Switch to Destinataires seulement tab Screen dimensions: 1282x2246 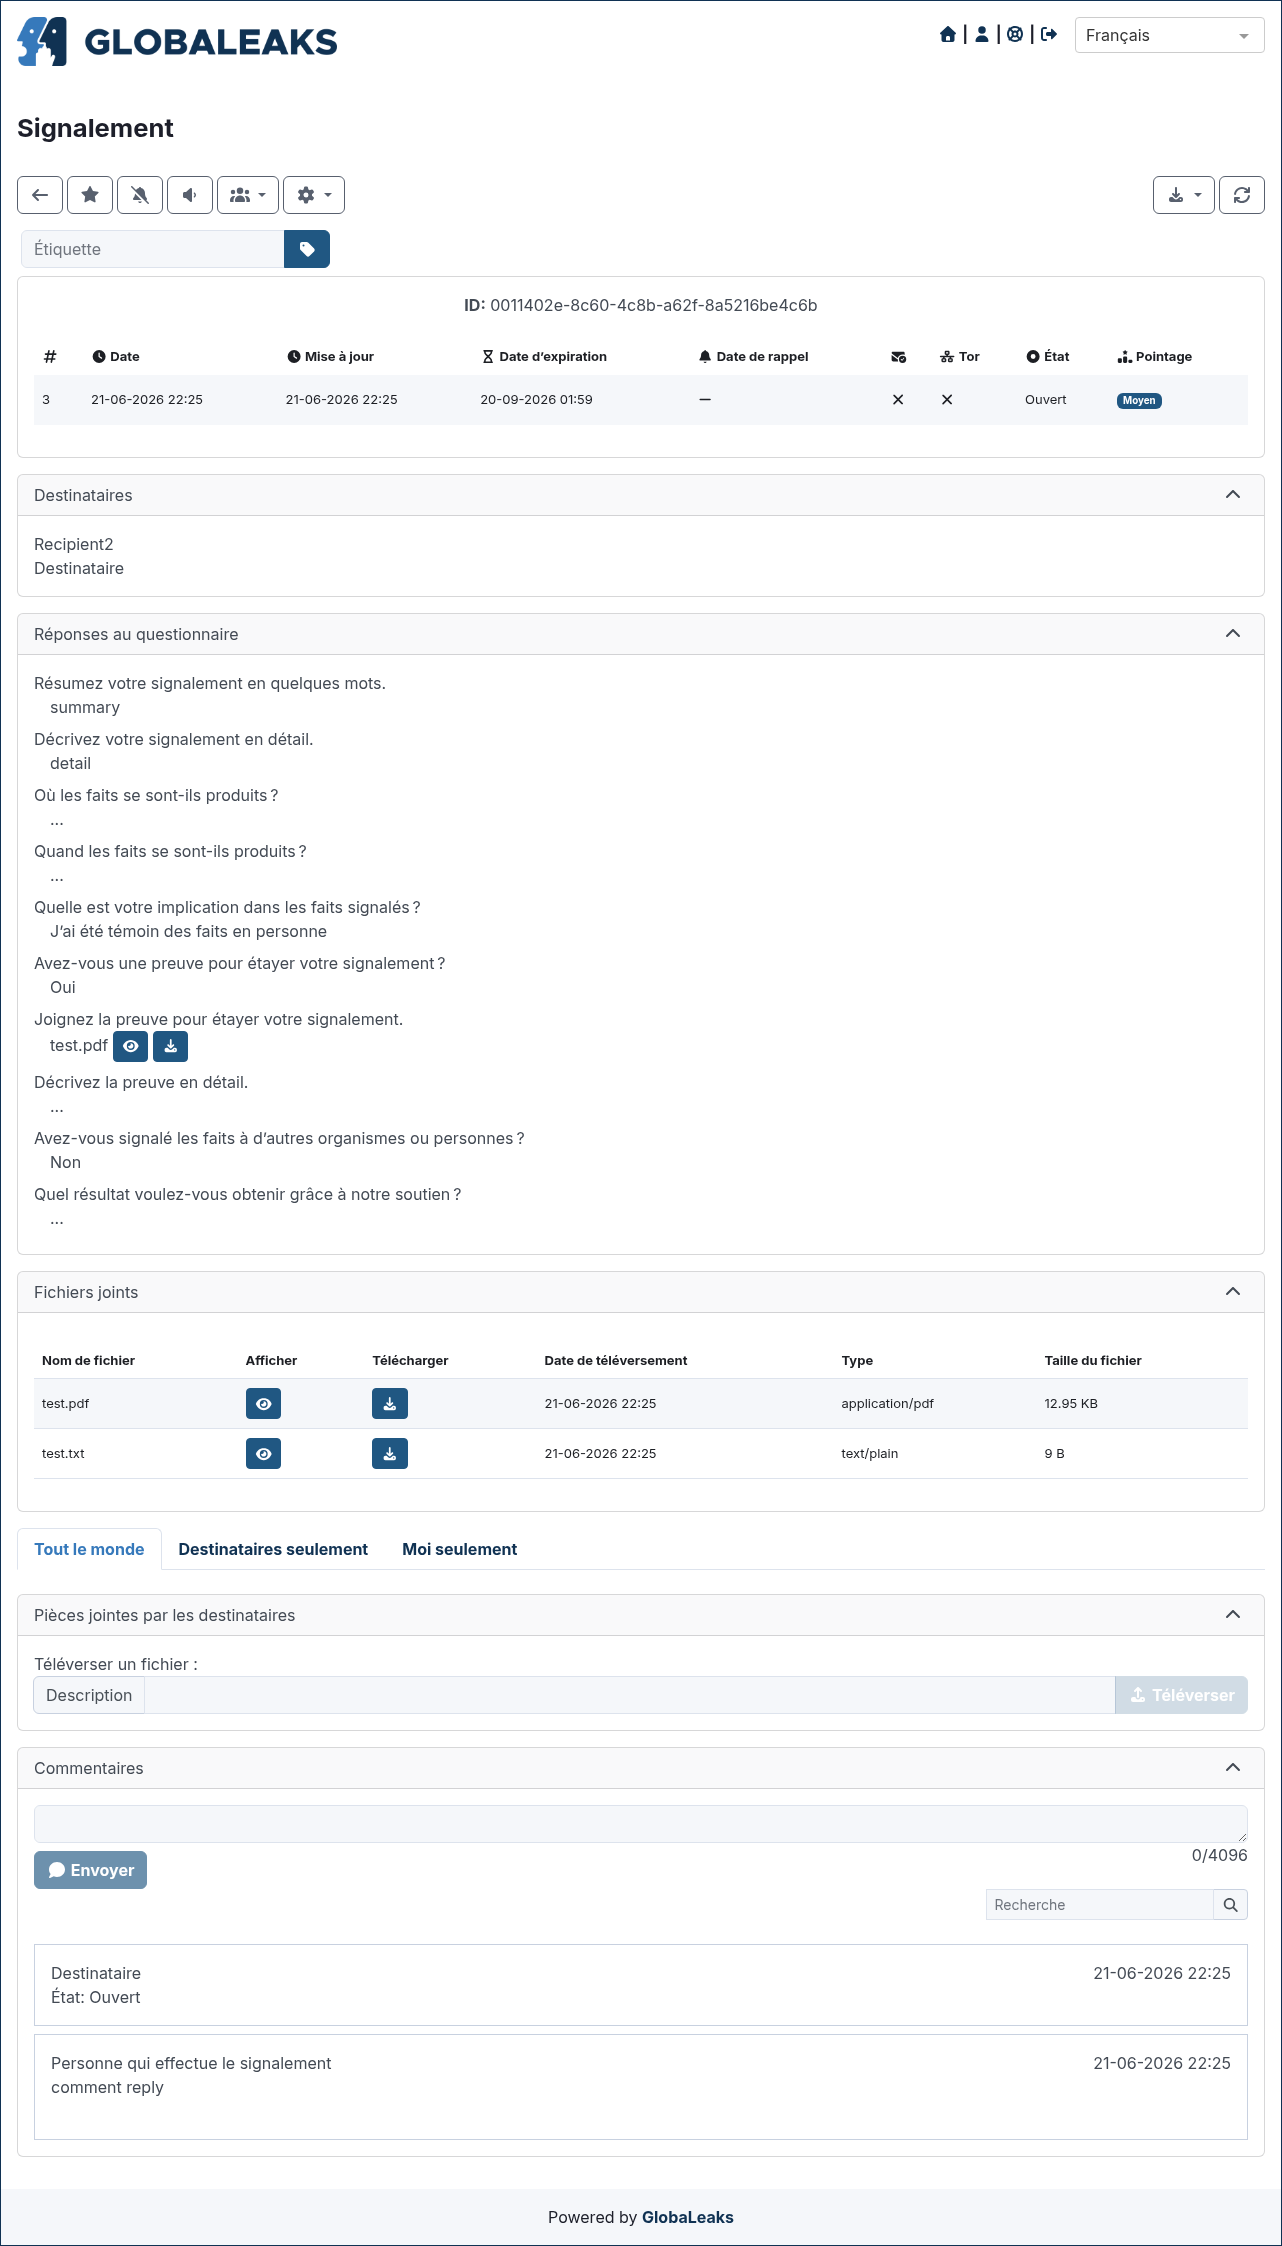point(273,1549)
